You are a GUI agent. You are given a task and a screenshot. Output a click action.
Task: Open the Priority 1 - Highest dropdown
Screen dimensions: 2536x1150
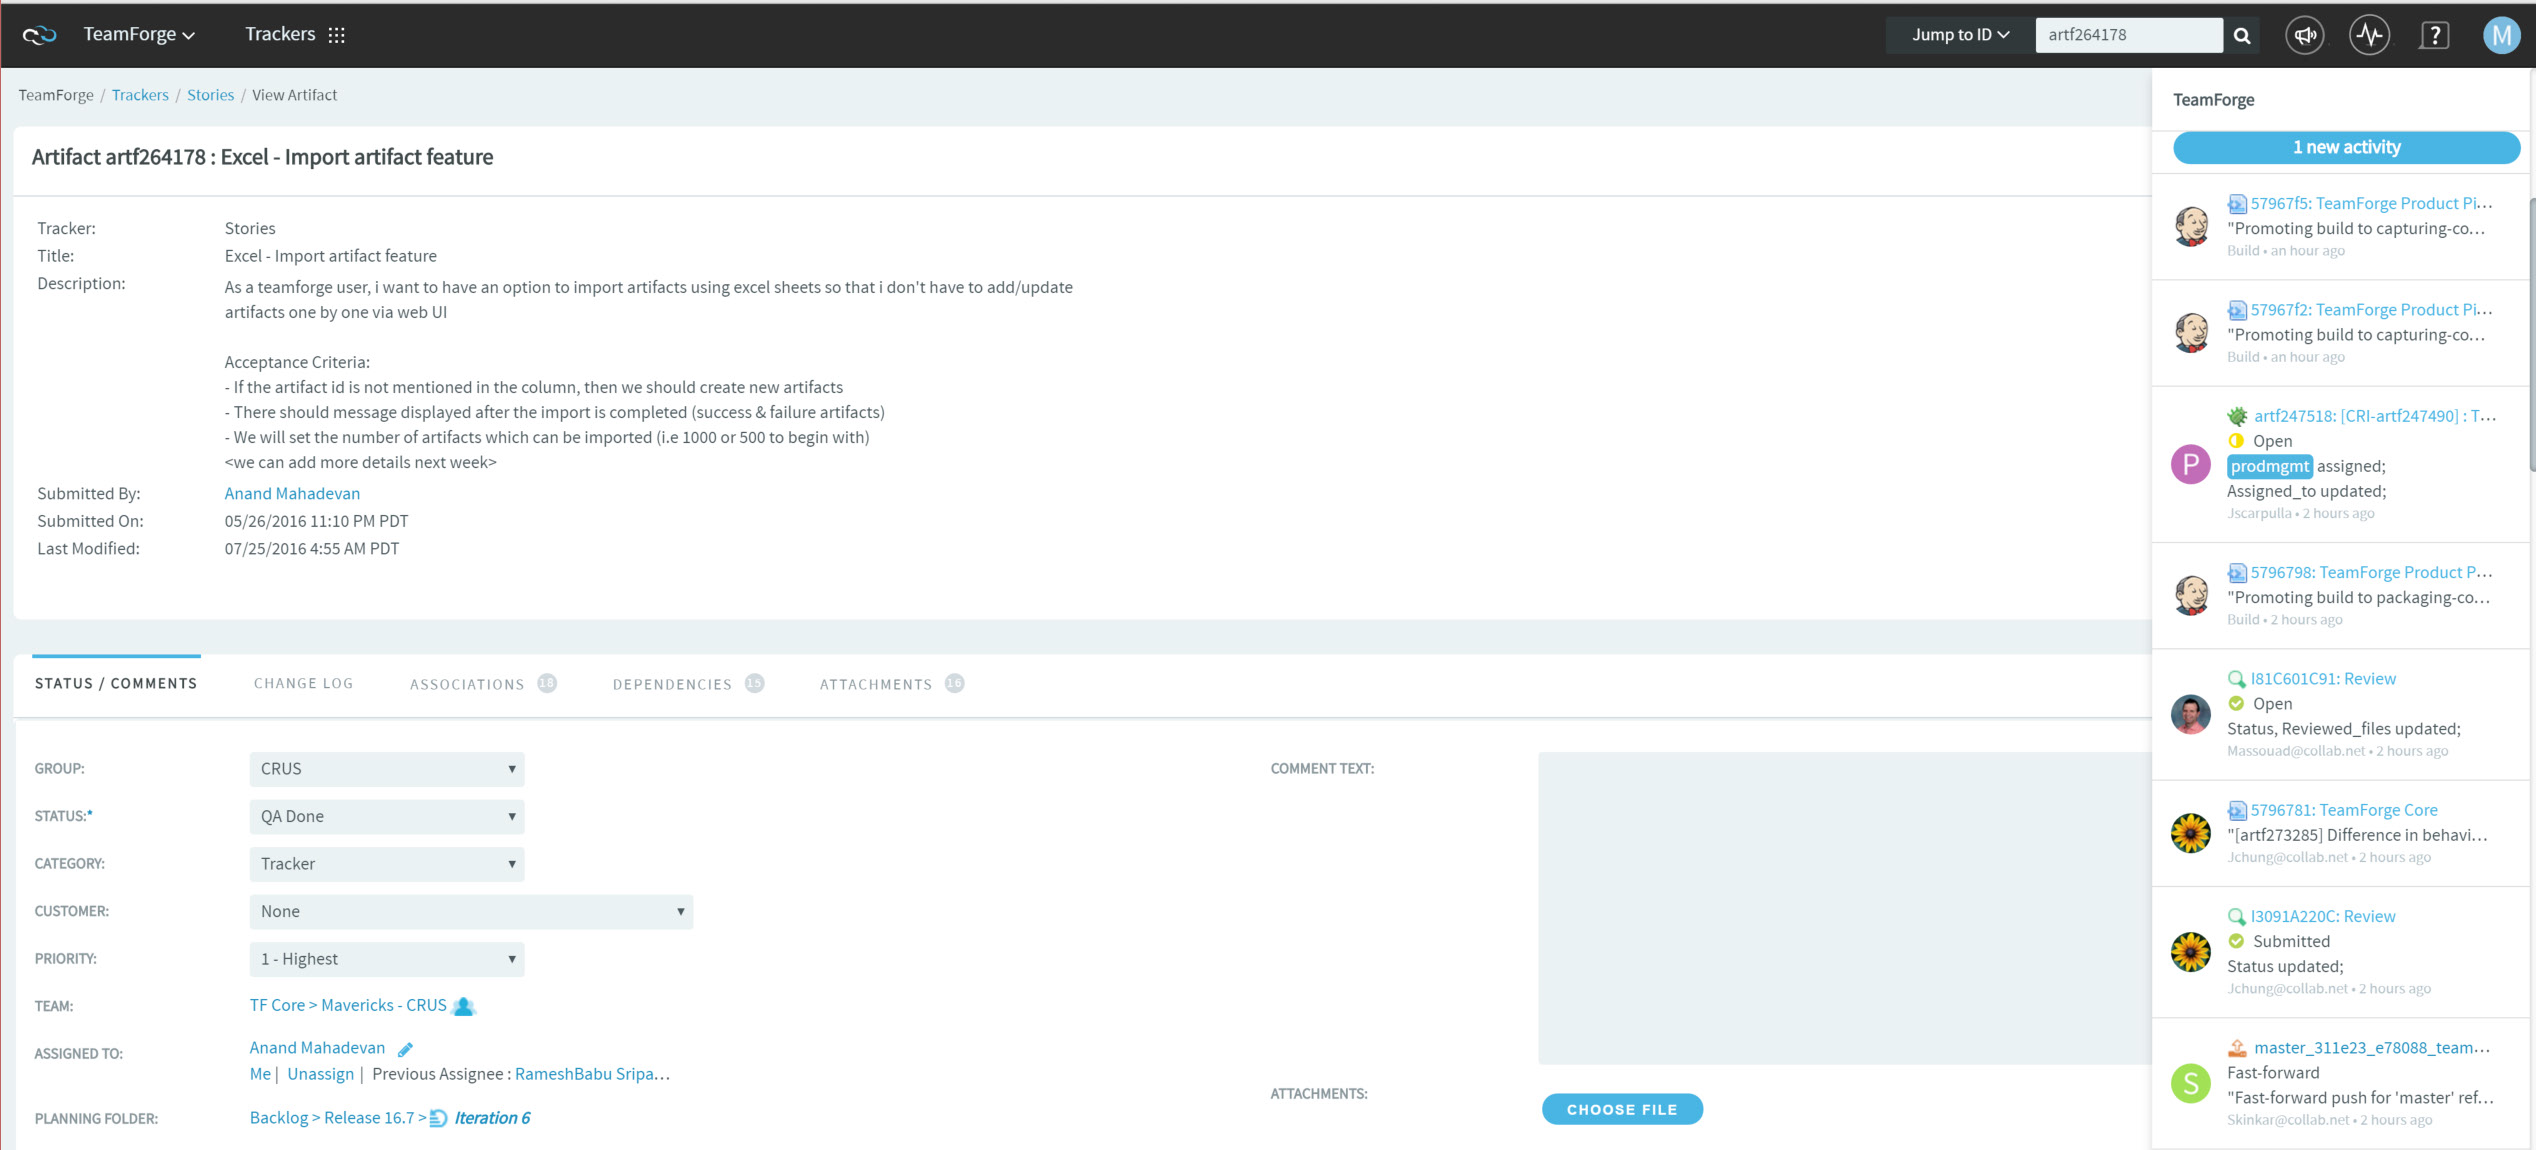point(386,959)
